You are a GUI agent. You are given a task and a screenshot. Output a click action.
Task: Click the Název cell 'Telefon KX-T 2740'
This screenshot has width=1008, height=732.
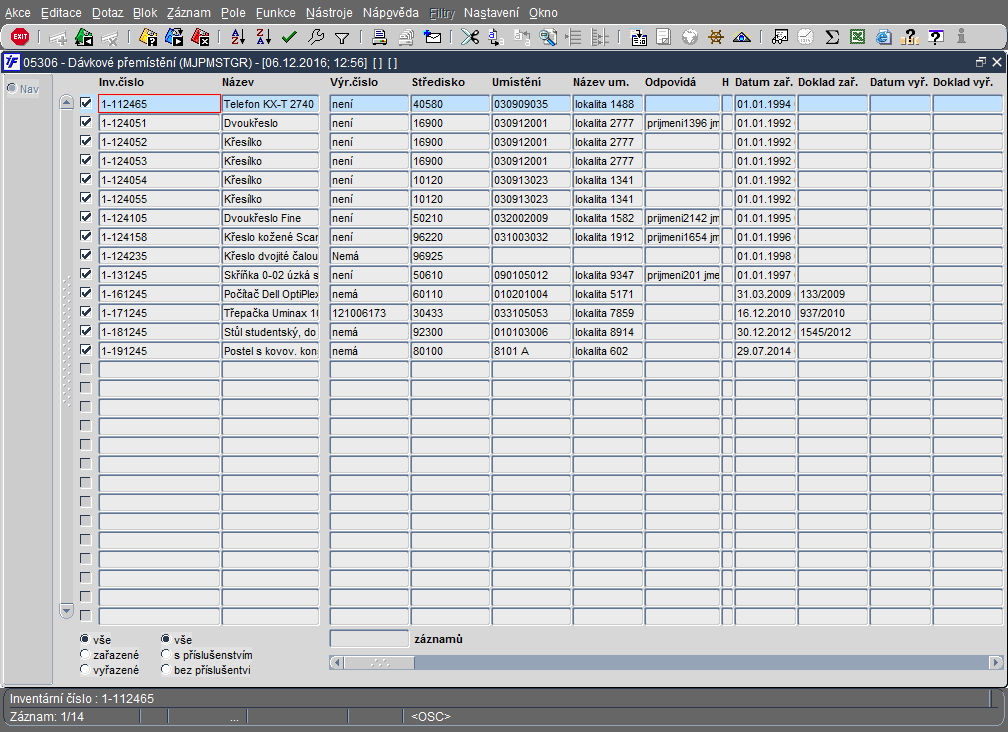270,103
